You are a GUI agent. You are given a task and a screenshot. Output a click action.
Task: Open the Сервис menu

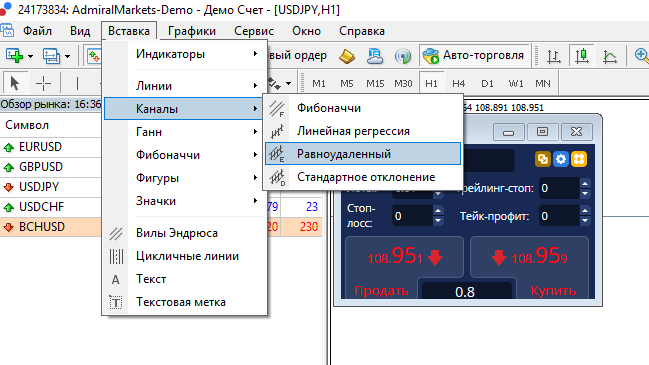254,31
